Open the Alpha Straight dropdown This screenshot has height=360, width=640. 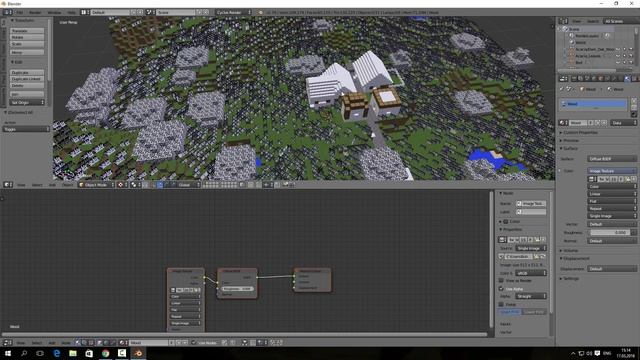pyautogui.click(x=531, y=296)
